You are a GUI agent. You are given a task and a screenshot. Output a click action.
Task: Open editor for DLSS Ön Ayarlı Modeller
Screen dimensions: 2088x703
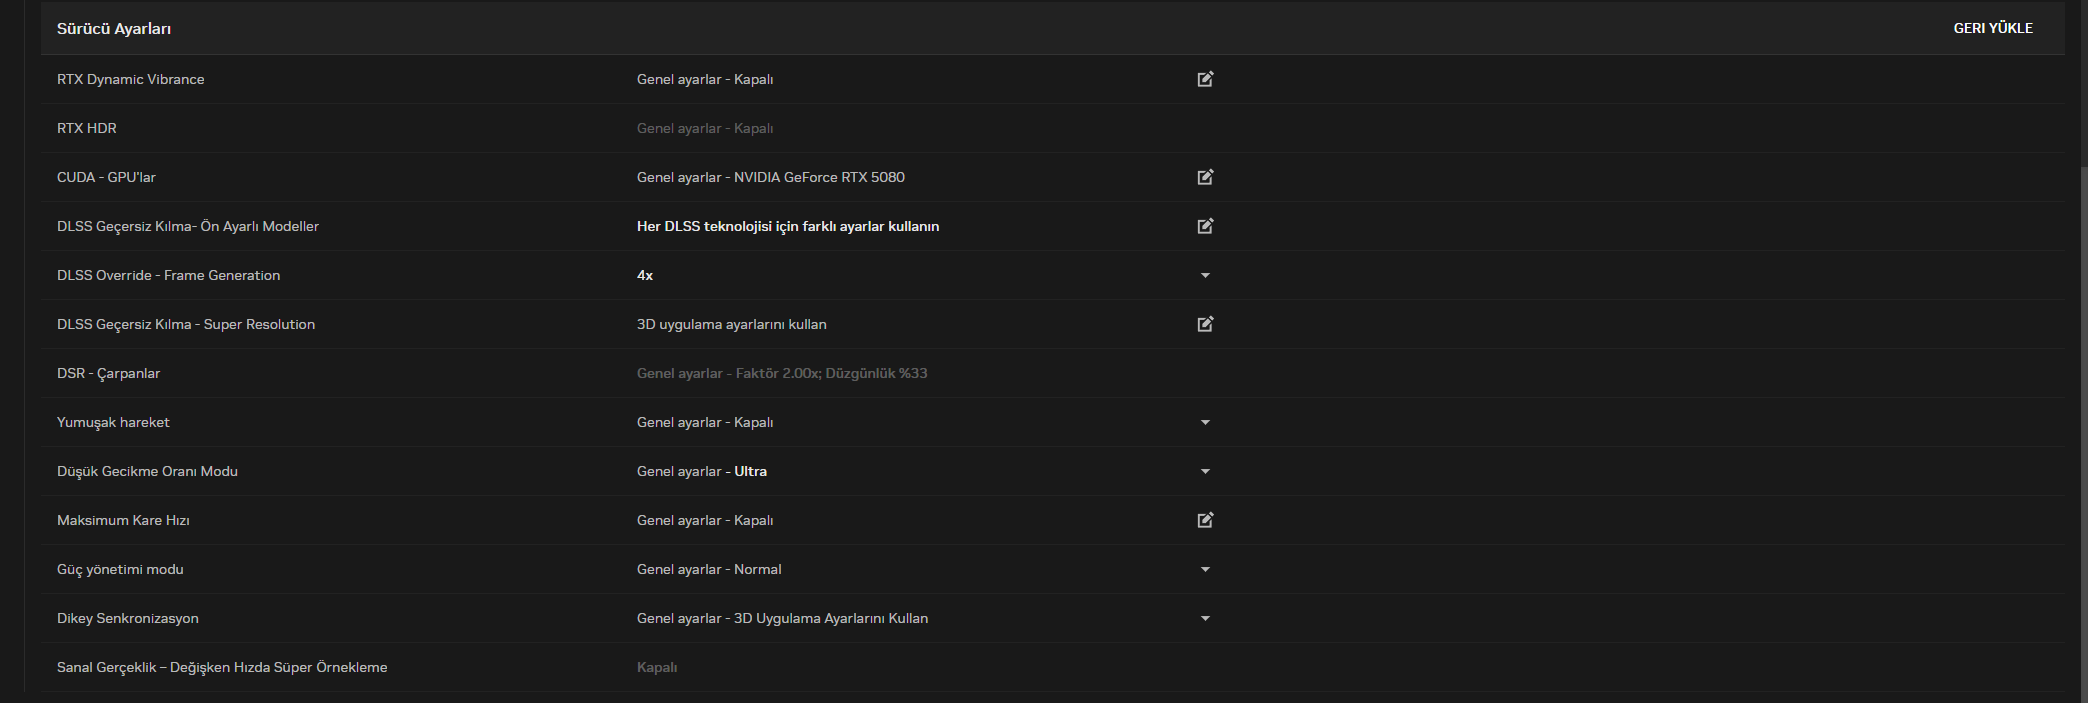(1205, 226)
